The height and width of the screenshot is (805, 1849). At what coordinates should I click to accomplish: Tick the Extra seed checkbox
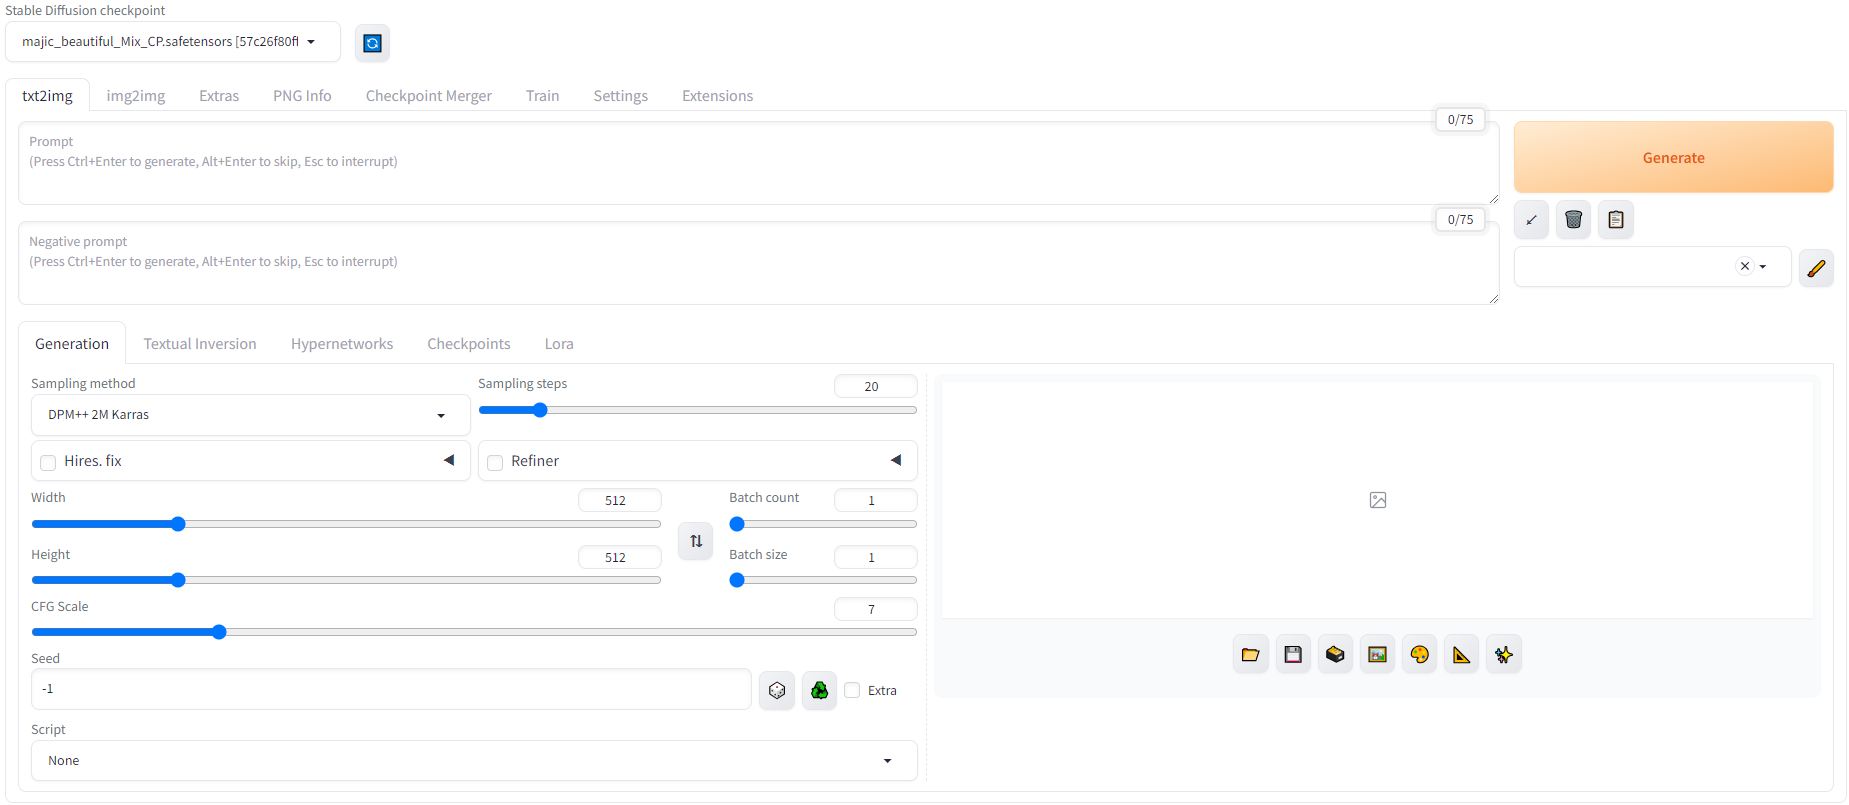coord(852,690)
